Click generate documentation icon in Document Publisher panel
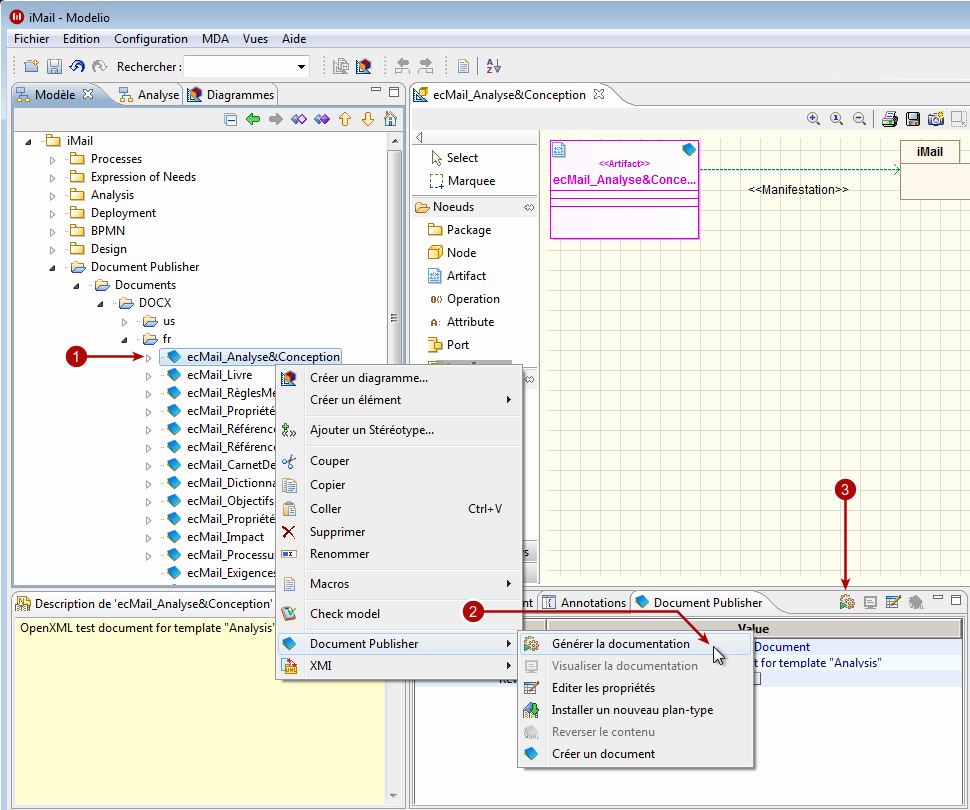 pyautogui.click(x=847, y=601)
